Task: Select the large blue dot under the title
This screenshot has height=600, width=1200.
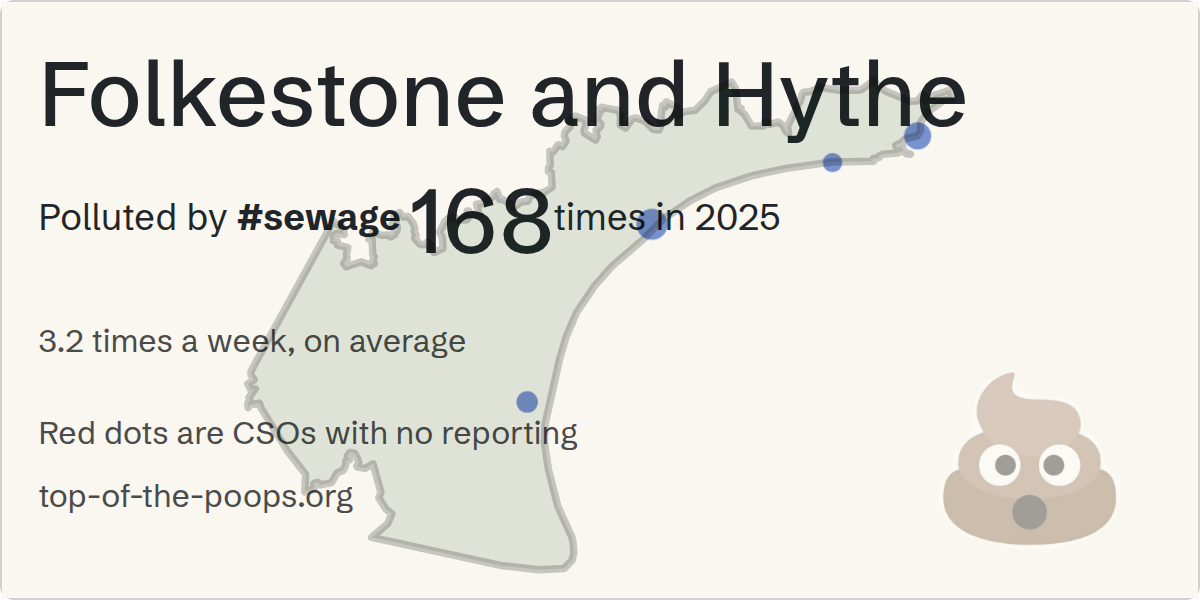Action: click(x=917, y=135)
